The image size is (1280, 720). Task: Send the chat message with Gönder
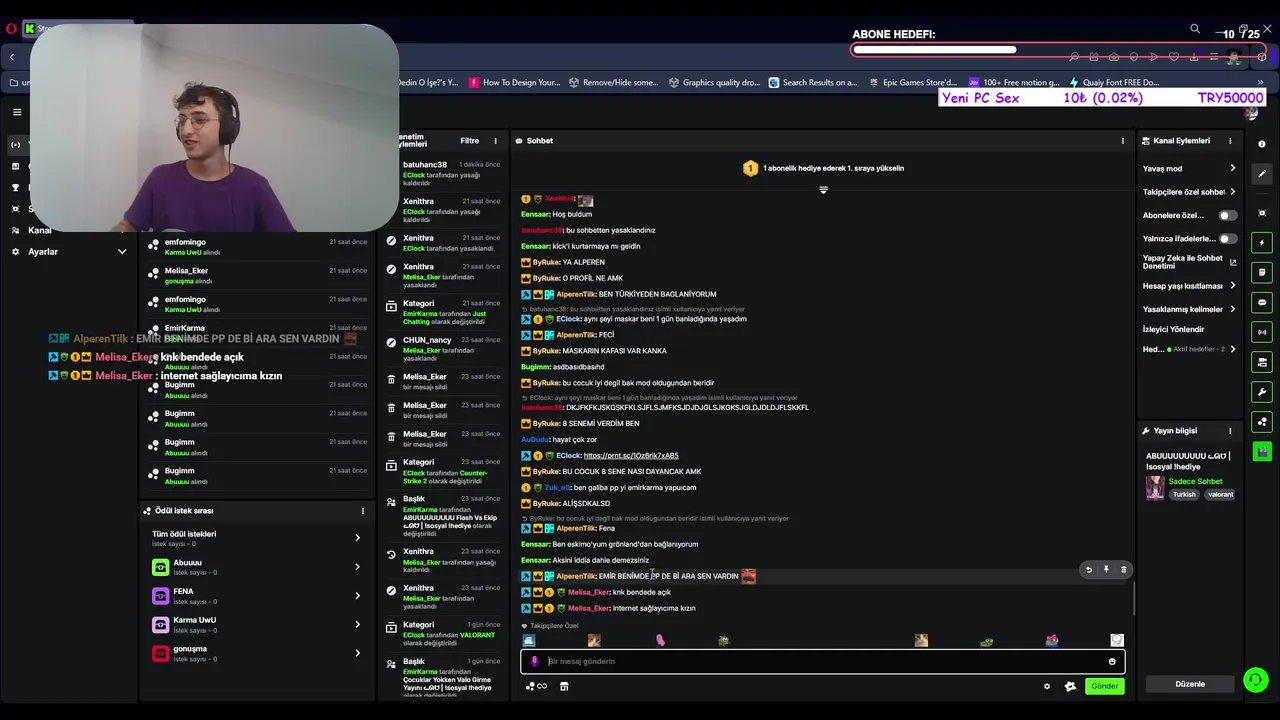click(x=1104, y=686)
